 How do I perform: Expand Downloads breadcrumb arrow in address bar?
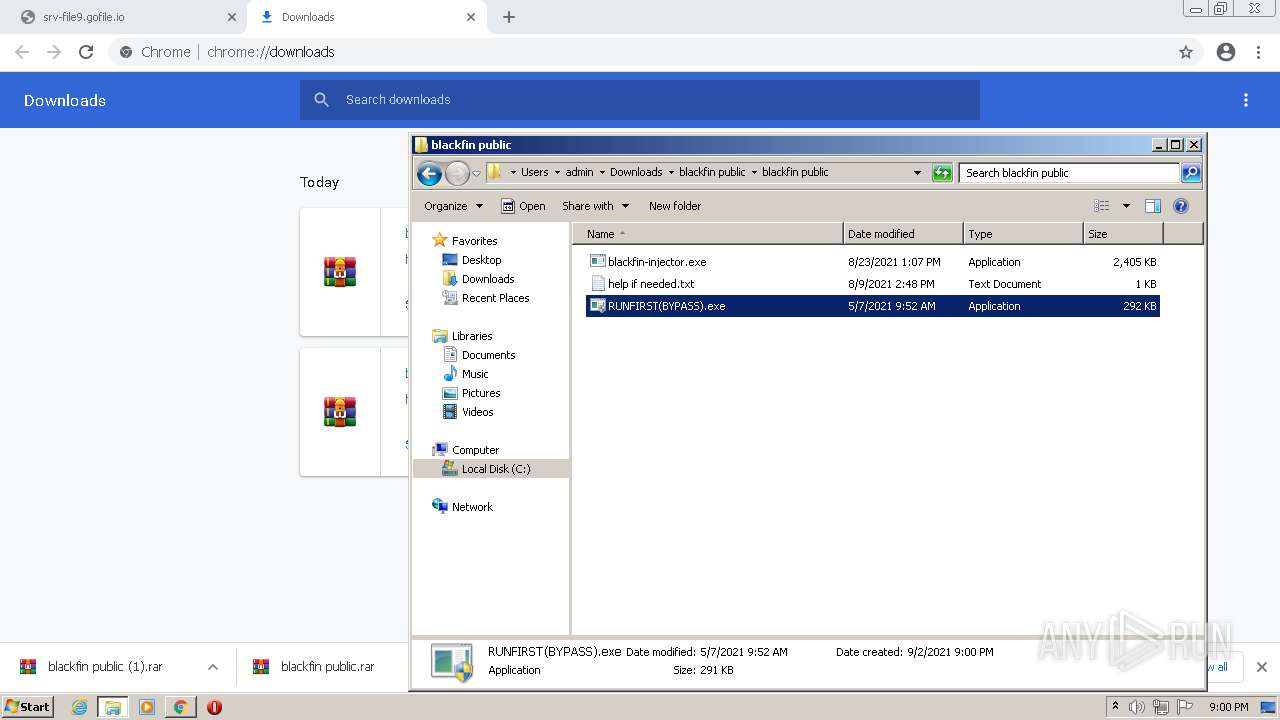click(671, 172)
